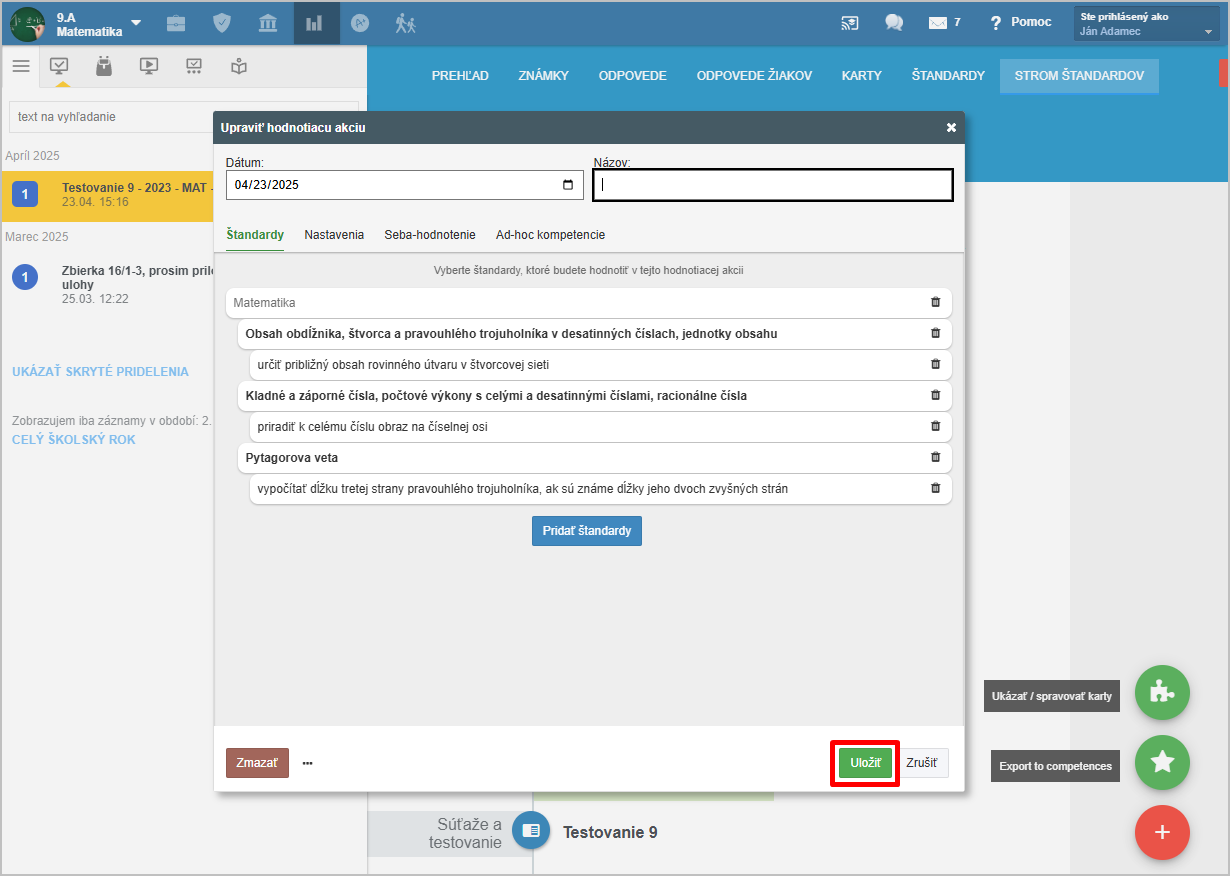Viewport: 1230px width, 876px height.
Task: Expand the 9.A Matematika class dropdown
Action: tap(136, 23)
